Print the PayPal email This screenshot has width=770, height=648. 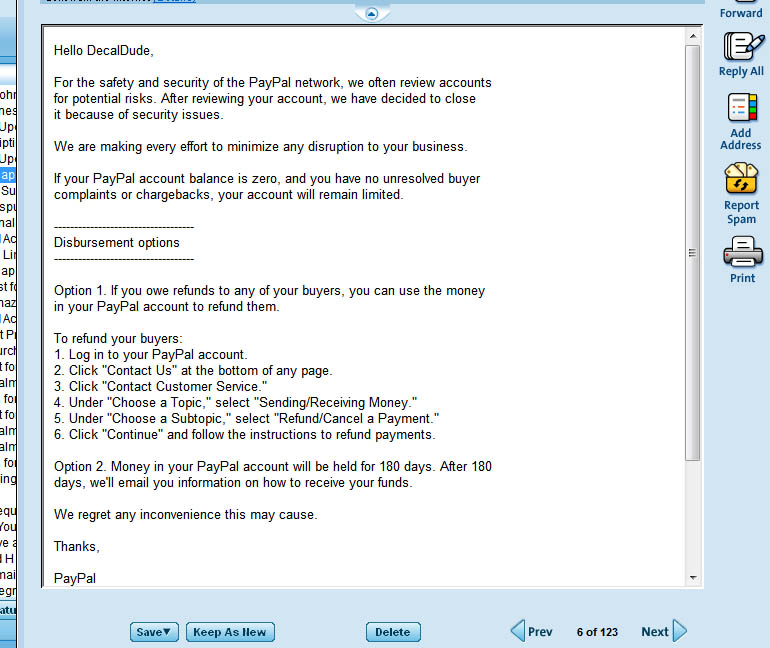[742, 252]
